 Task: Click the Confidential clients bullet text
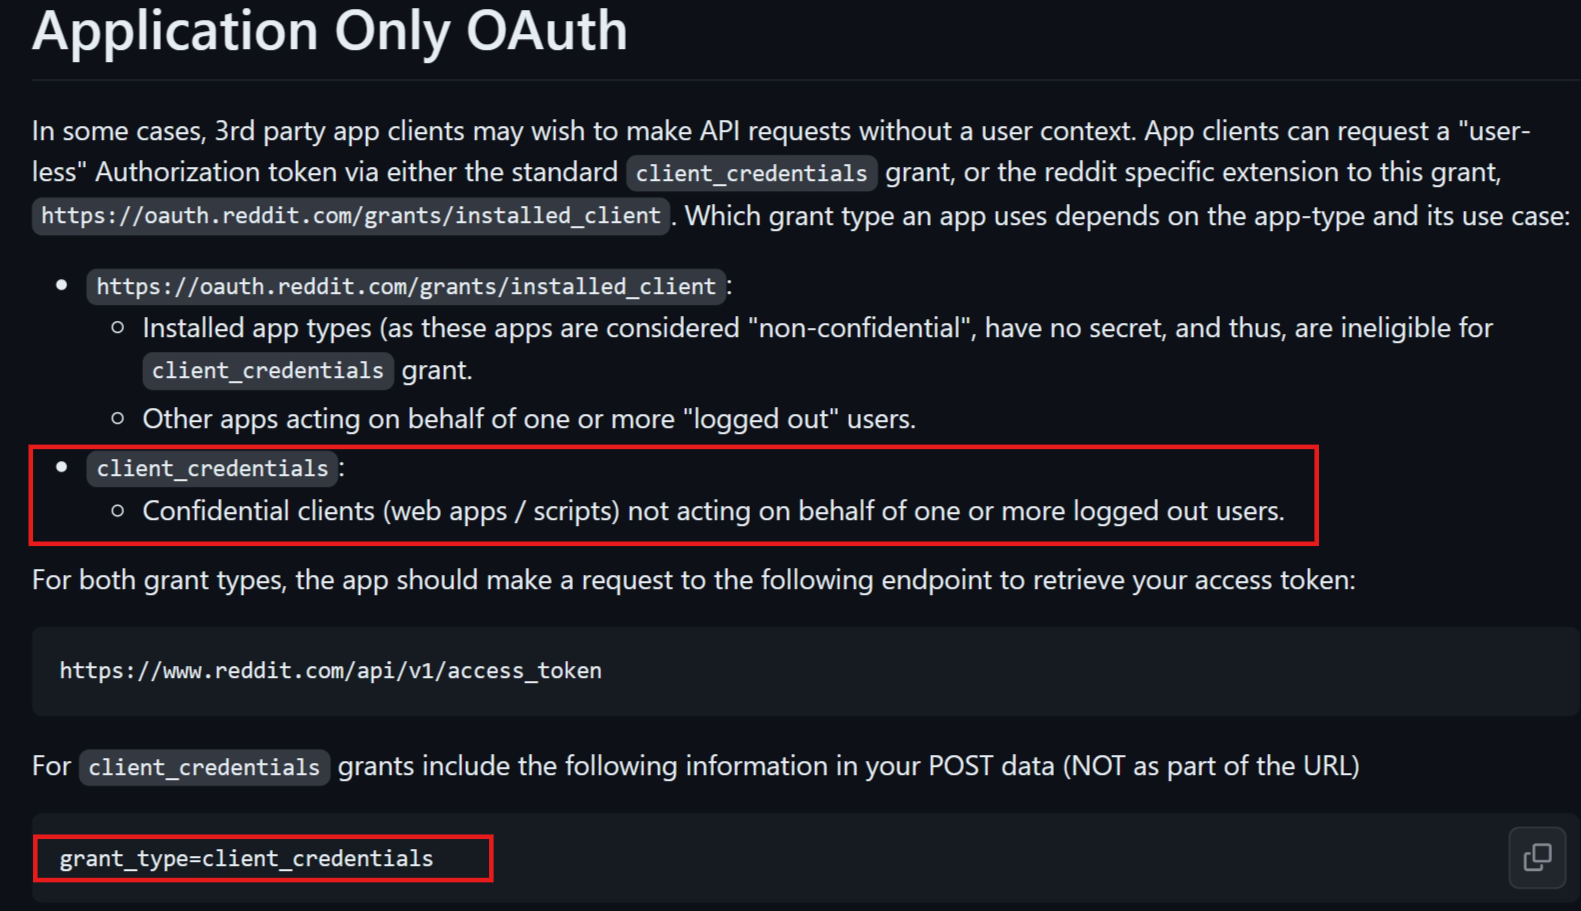point(713,511)
